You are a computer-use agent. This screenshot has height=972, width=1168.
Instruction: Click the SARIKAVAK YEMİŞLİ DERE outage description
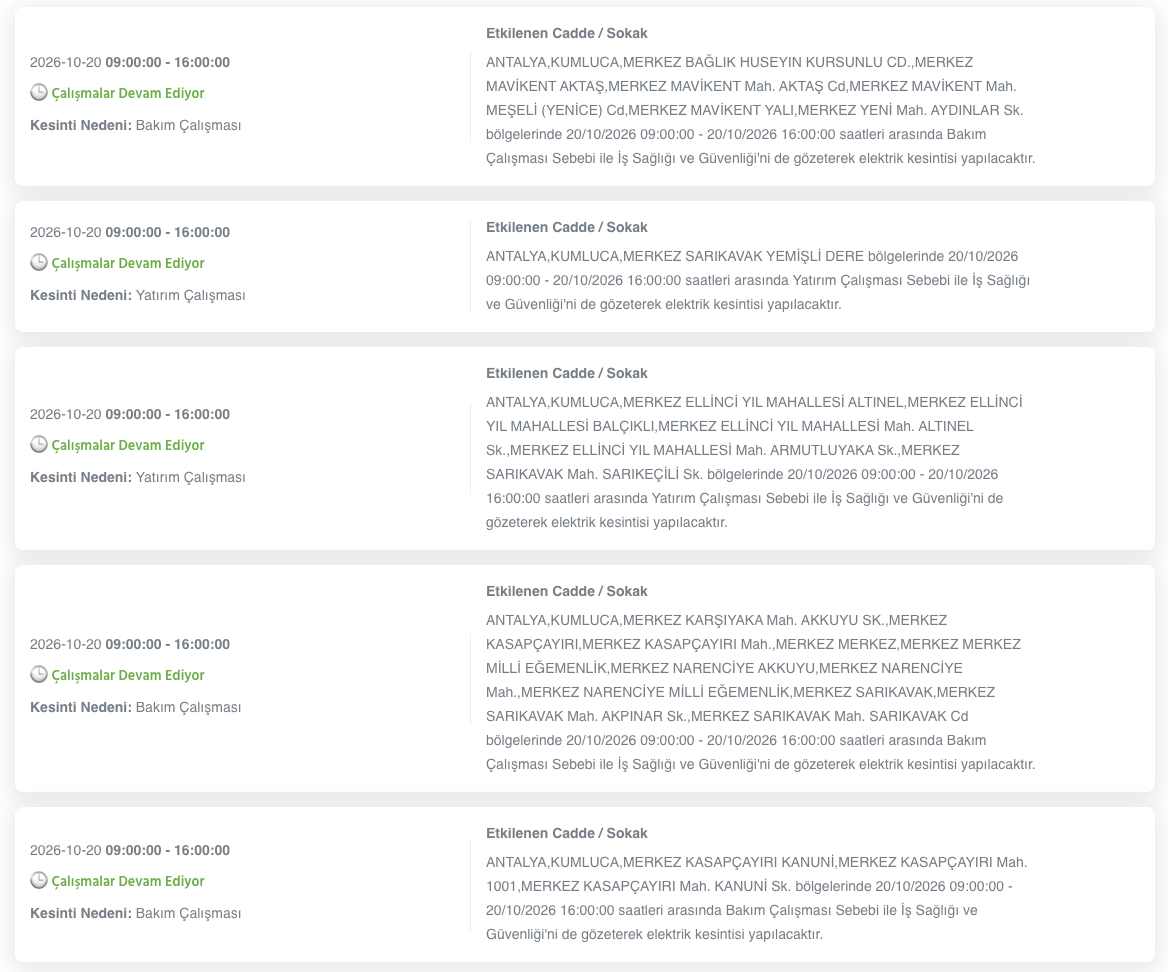(758, 280)
